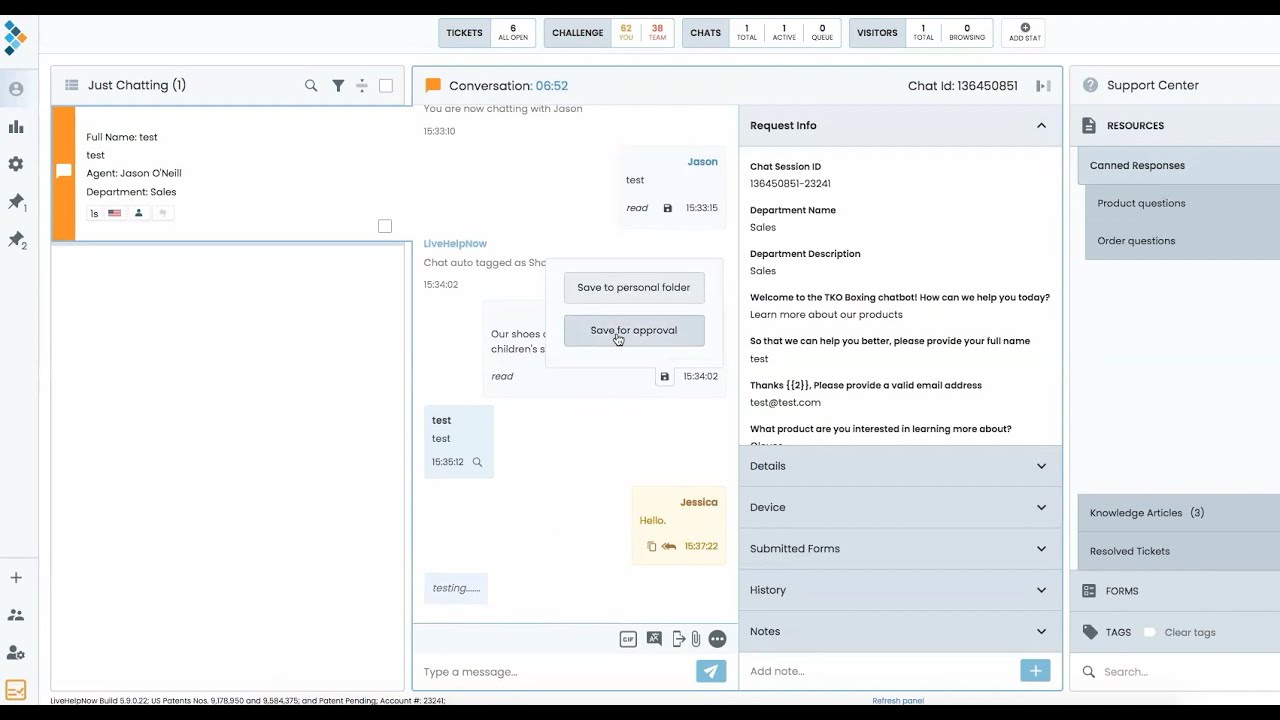
Task: Tick the checkbox on the test chat card
Action: coord(385,226)
